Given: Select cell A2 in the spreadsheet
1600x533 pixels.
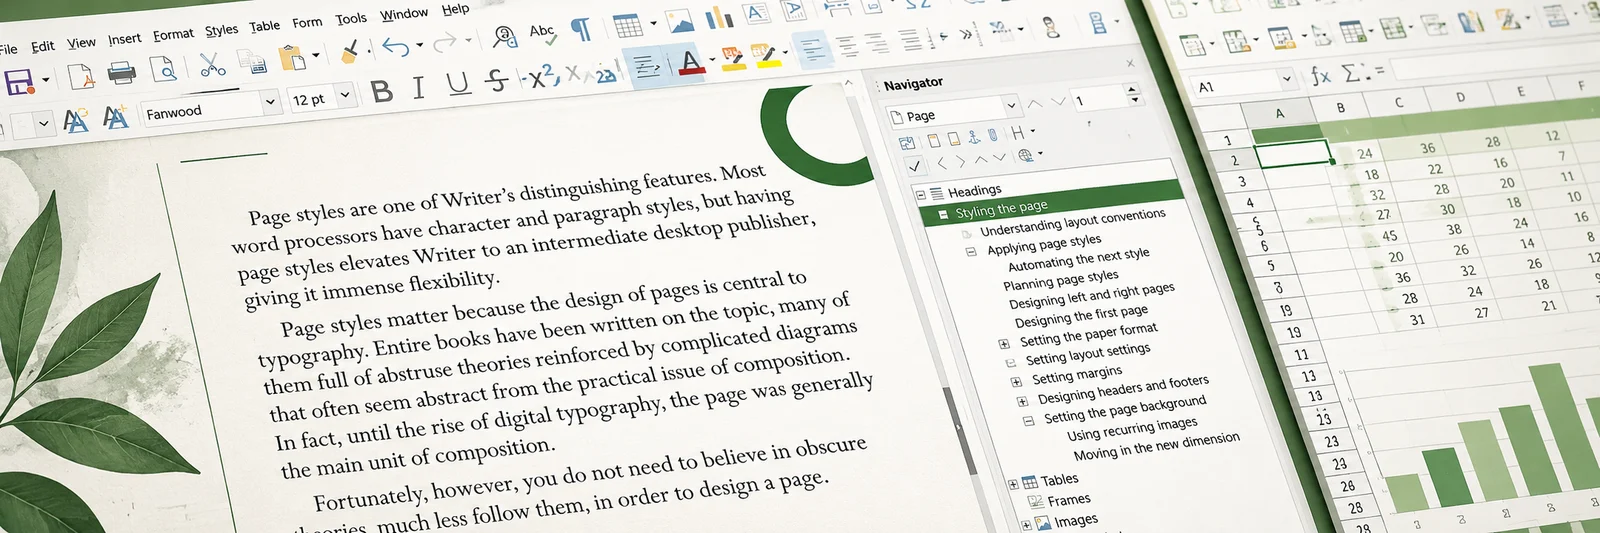Looking at the screenshot, I should click(x=1293, y=156).
